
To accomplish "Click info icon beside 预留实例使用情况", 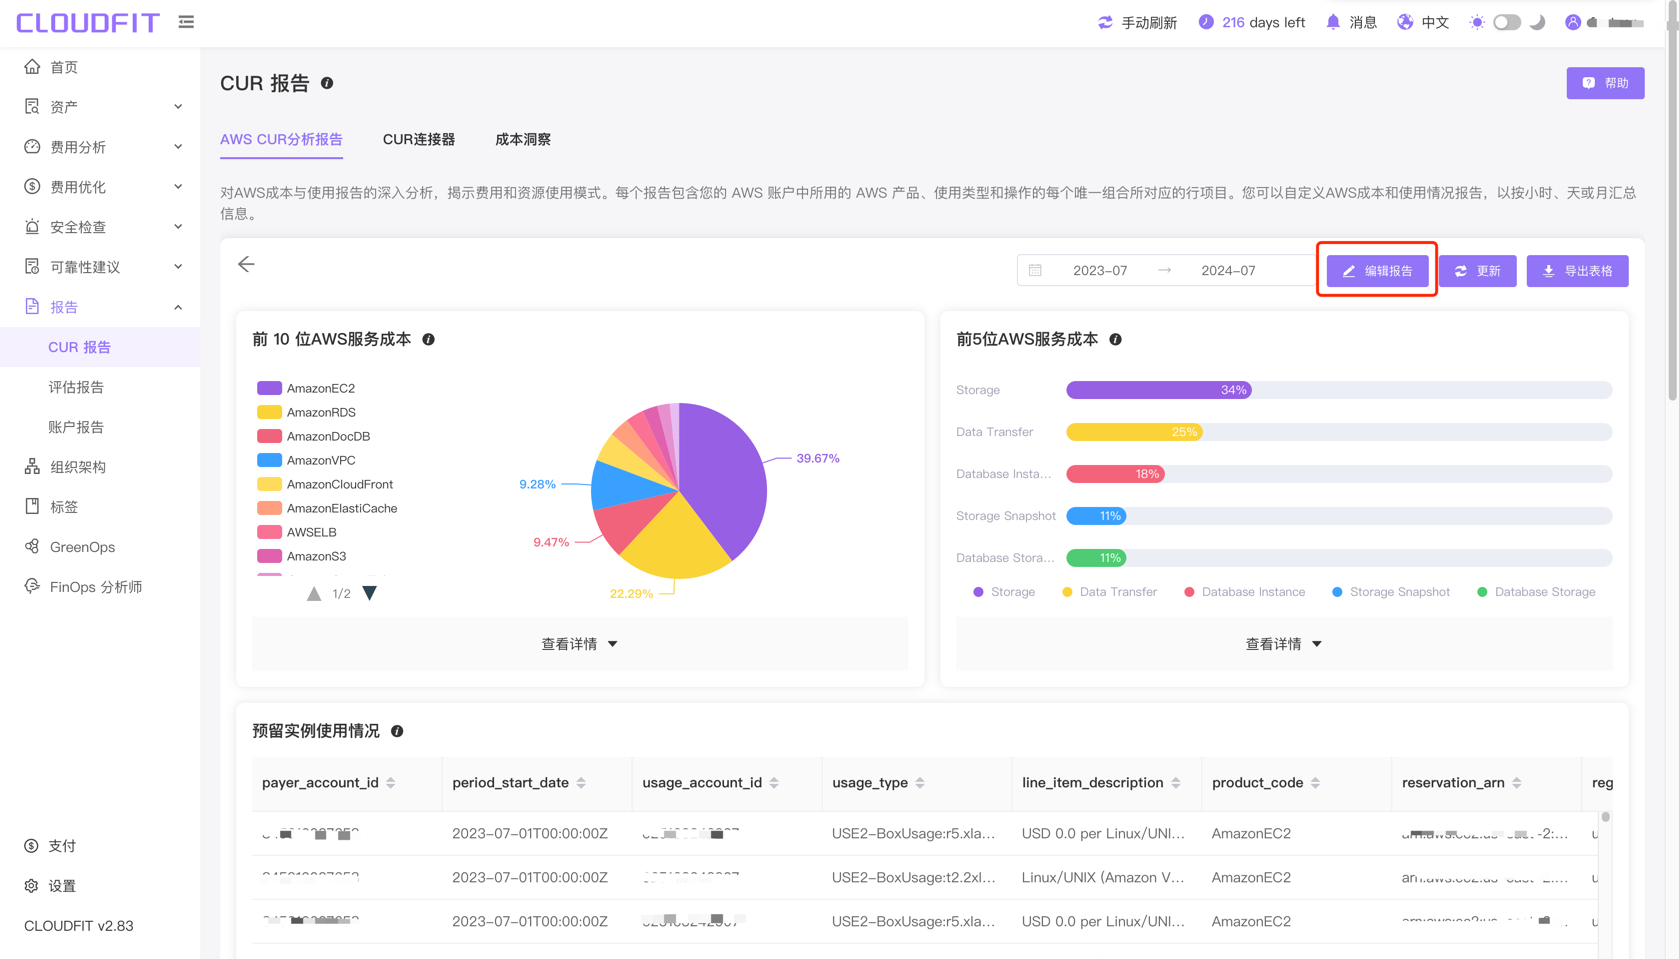I will 397,731.
